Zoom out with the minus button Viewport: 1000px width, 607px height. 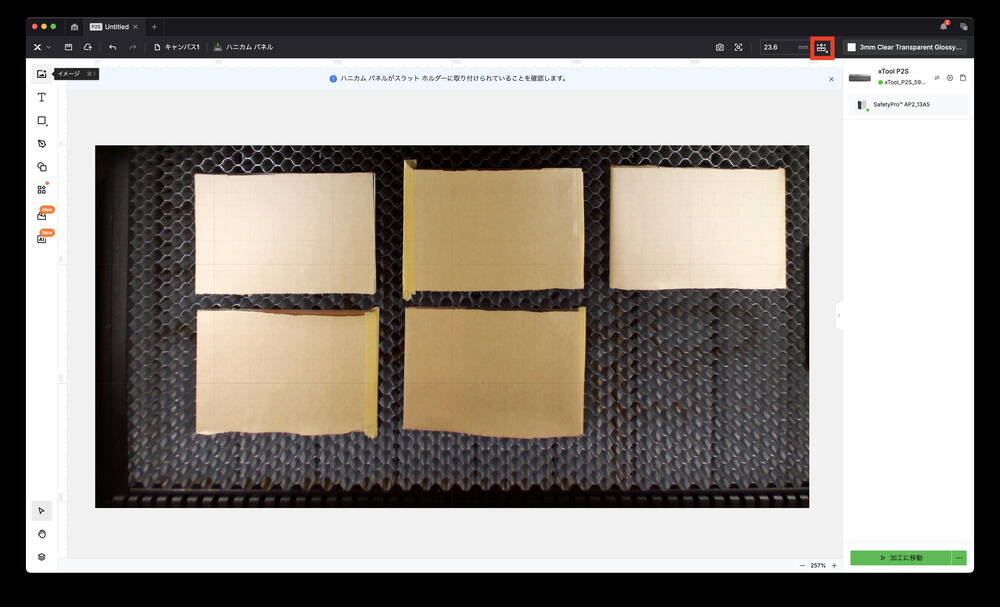coord(802,566)
